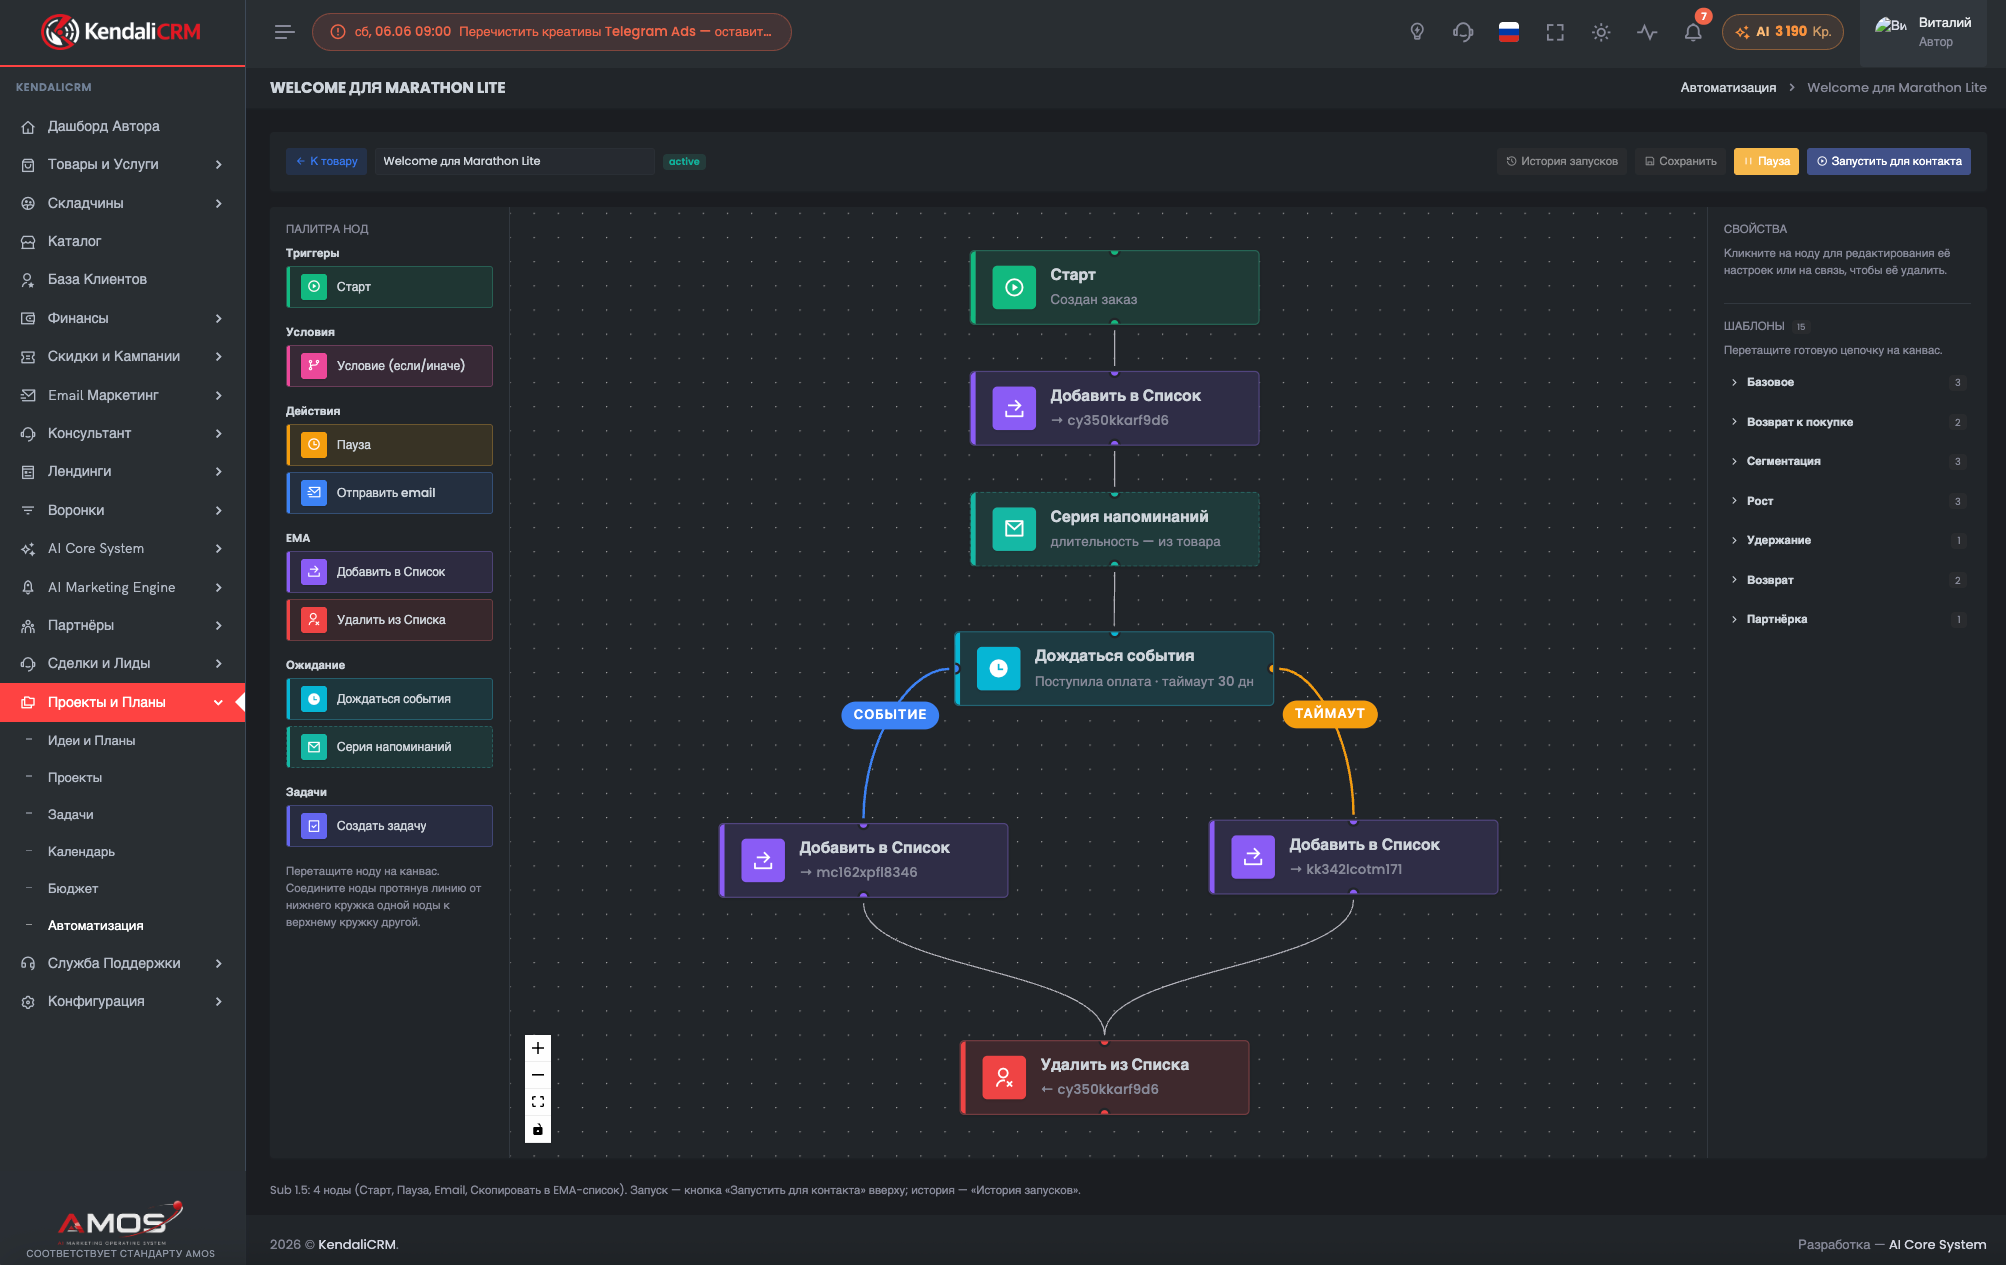
Task: Expand the Возврат templates group
Action: tap(1847, 580)
